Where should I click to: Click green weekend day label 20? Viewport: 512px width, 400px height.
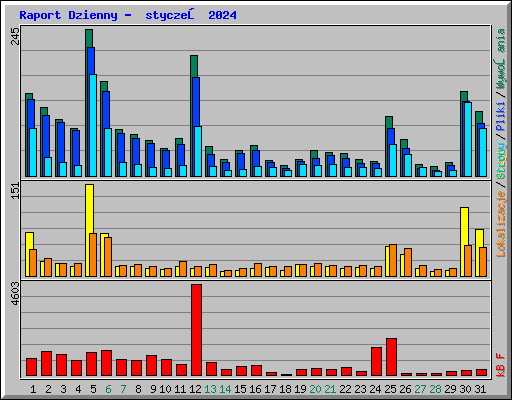[315, 389]
